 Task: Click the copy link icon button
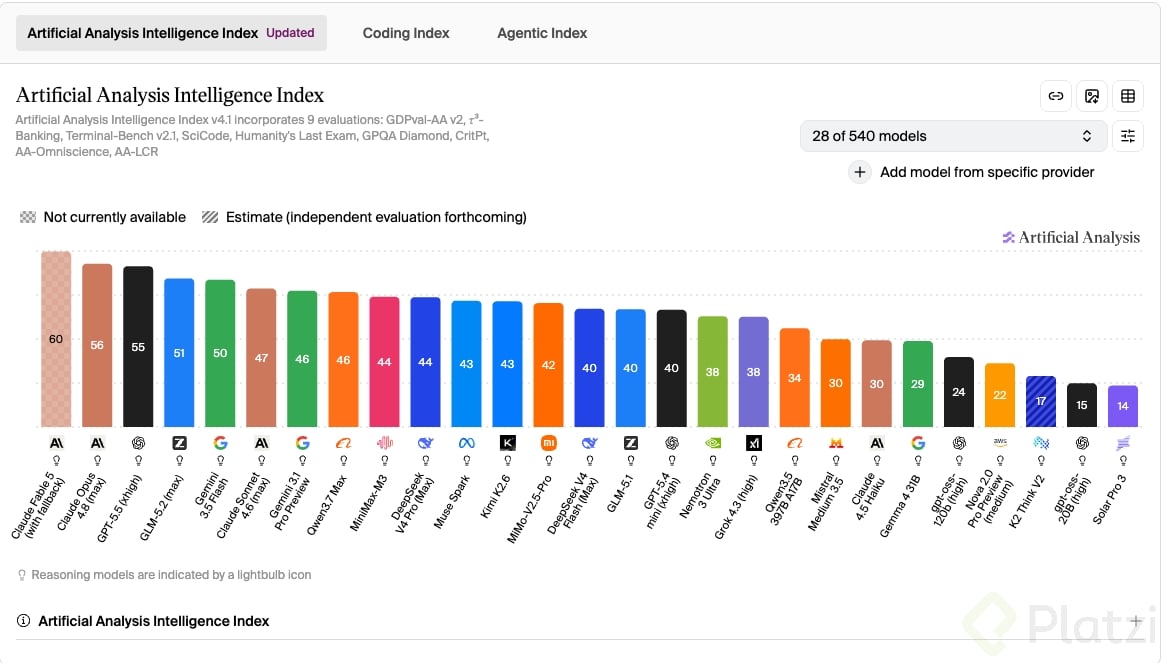tap(1056, 95)
